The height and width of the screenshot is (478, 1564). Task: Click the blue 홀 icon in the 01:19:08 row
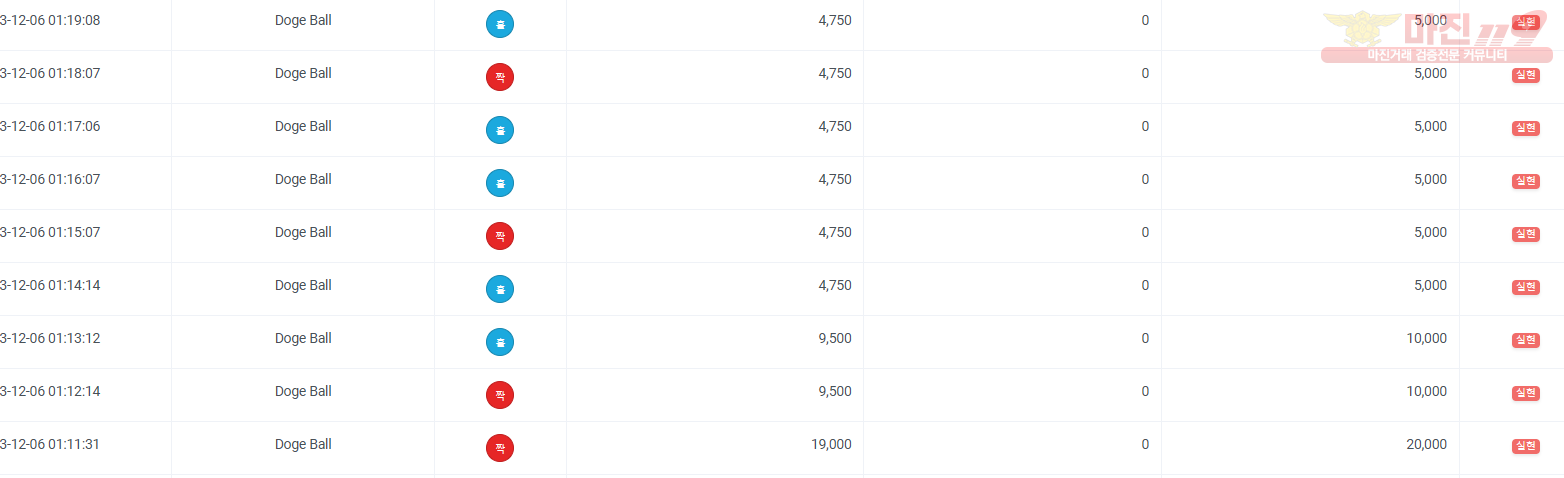tap(500, 24)
